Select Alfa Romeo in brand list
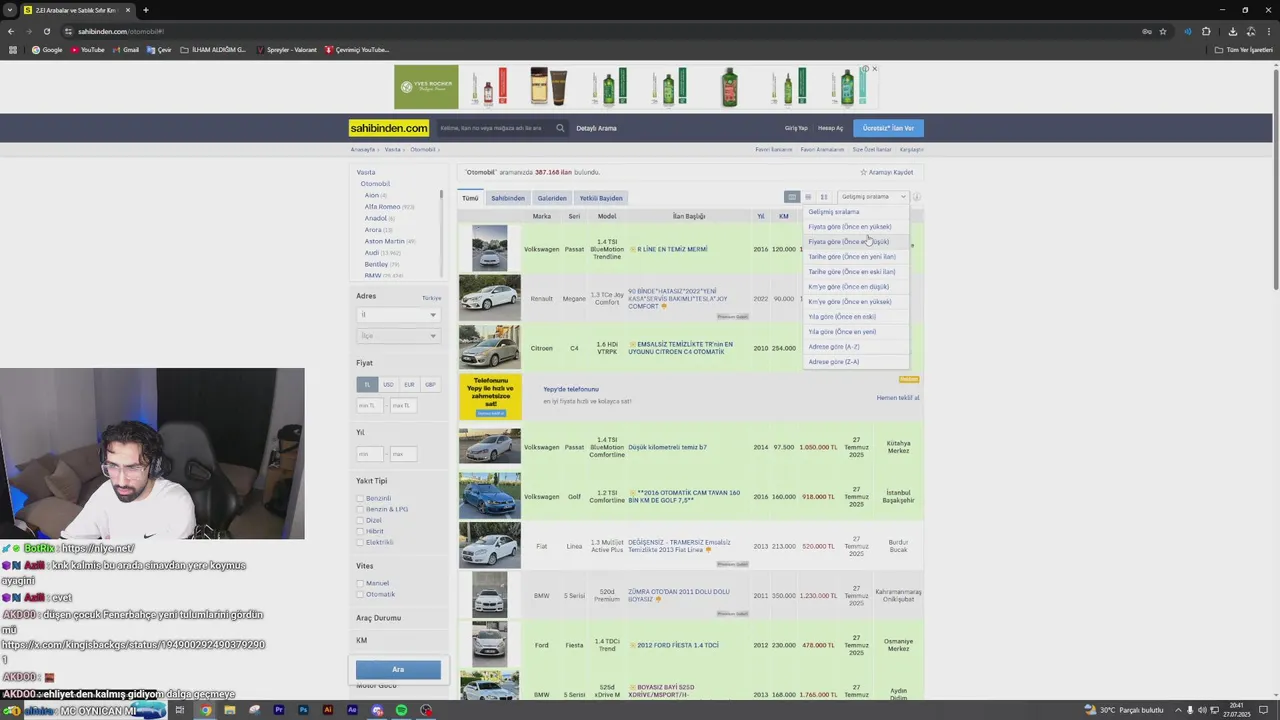 click(382, 207)
